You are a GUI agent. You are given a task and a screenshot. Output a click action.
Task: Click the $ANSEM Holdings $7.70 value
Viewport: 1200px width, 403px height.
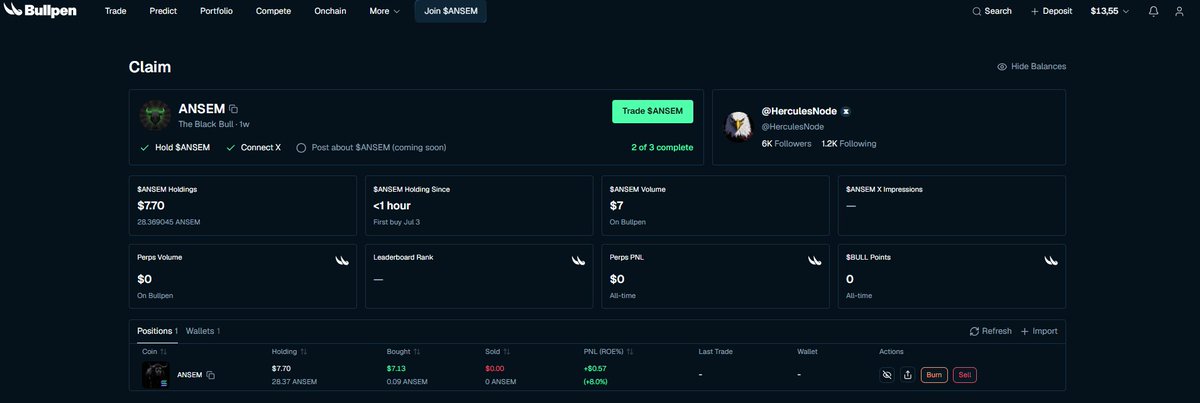[x=151, y=205]
